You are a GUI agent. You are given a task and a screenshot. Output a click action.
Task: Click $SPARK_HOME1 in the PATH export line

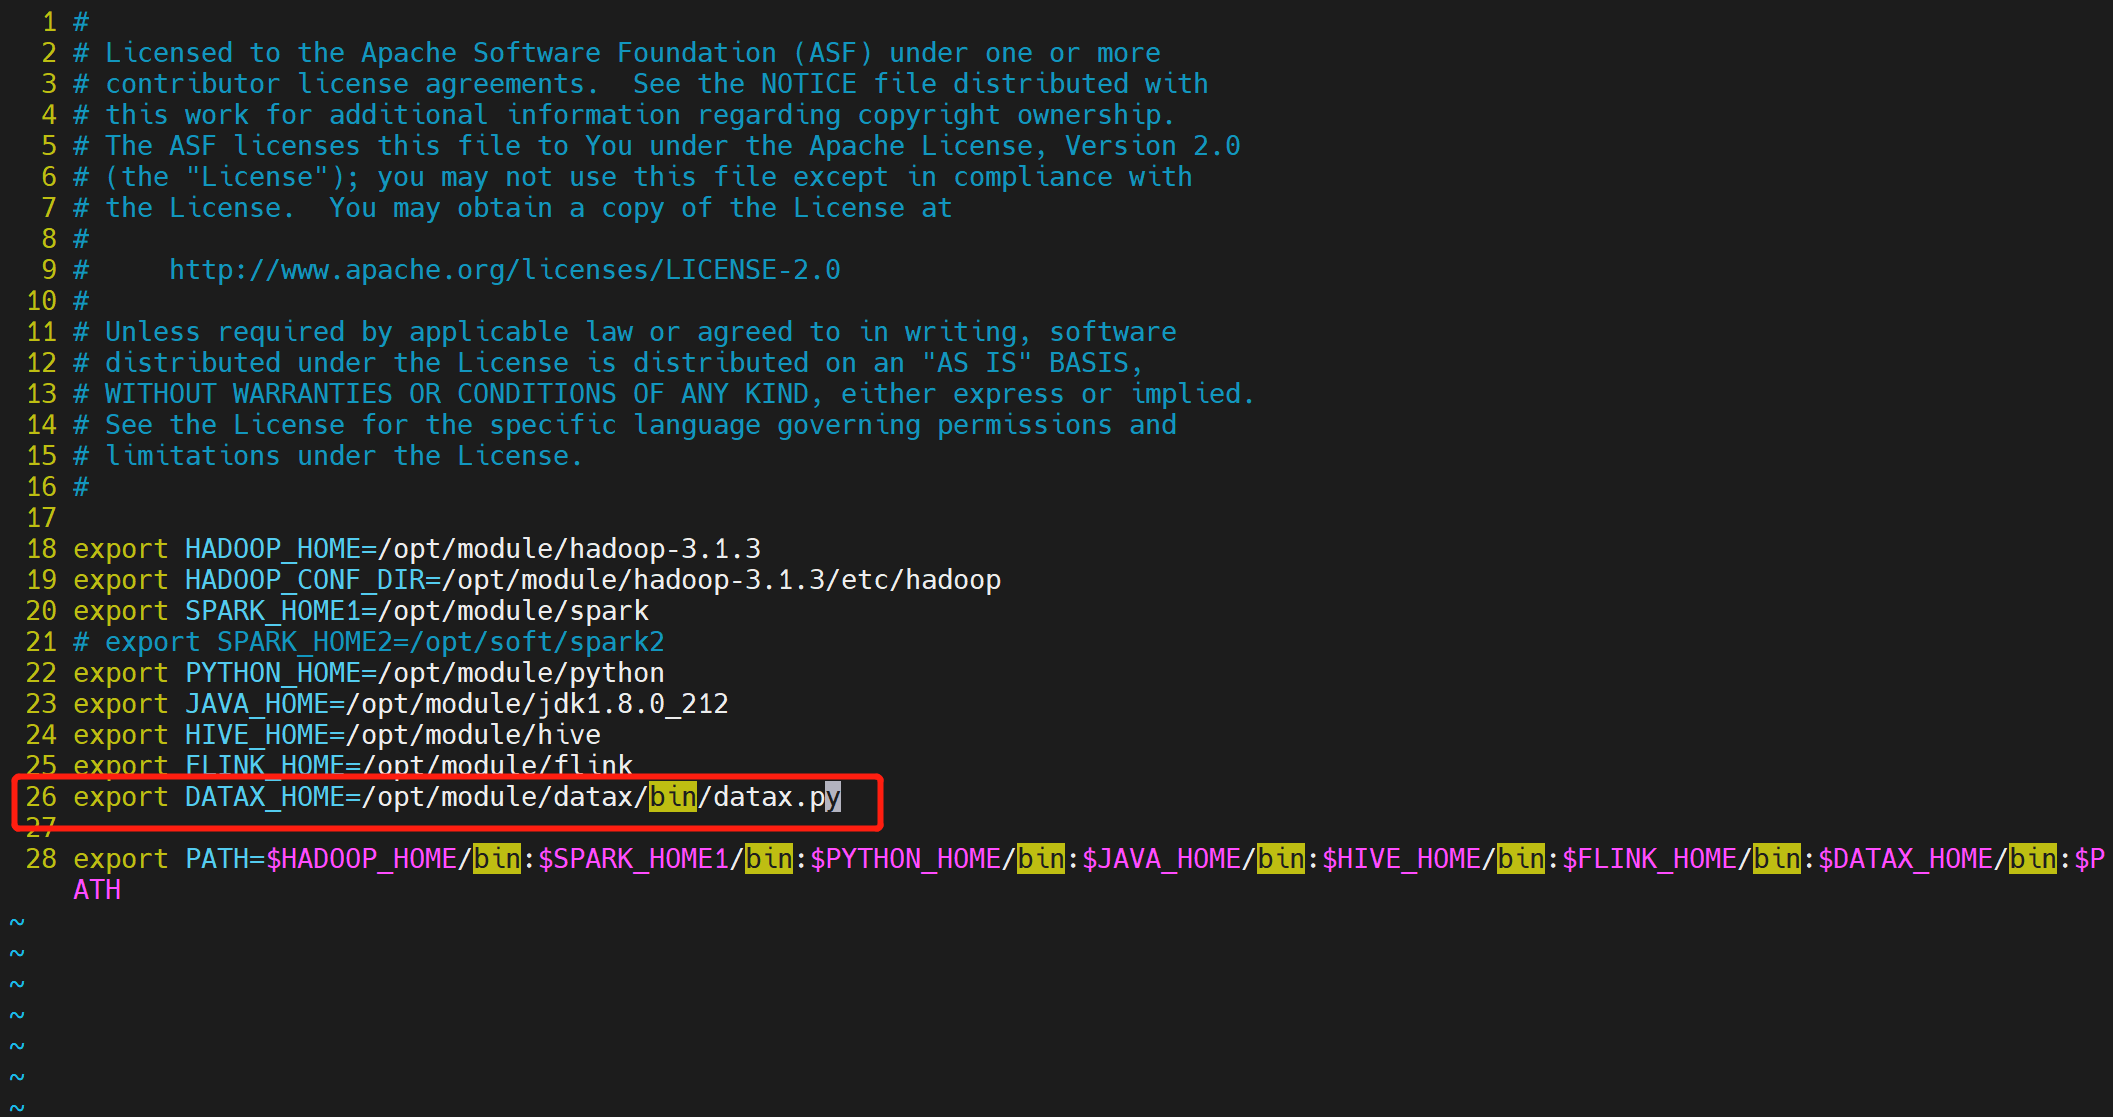(632, 859)
